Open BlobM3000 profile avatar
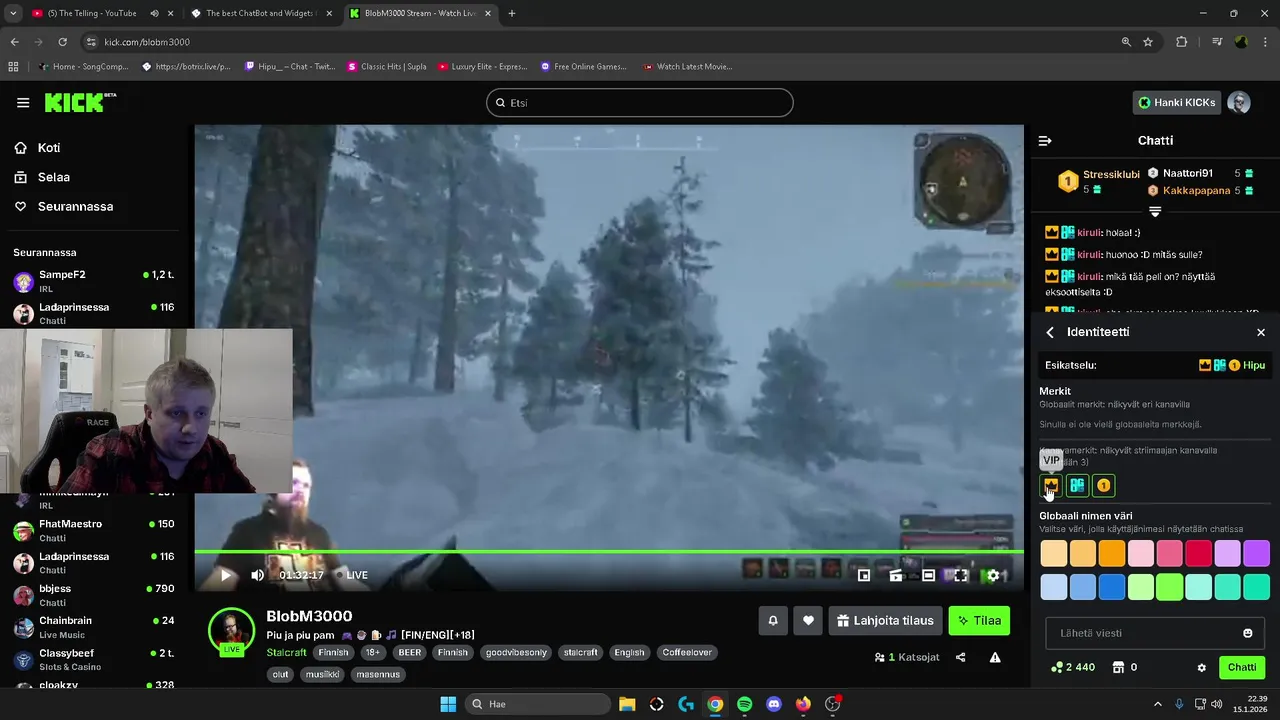 coord(231,629)
